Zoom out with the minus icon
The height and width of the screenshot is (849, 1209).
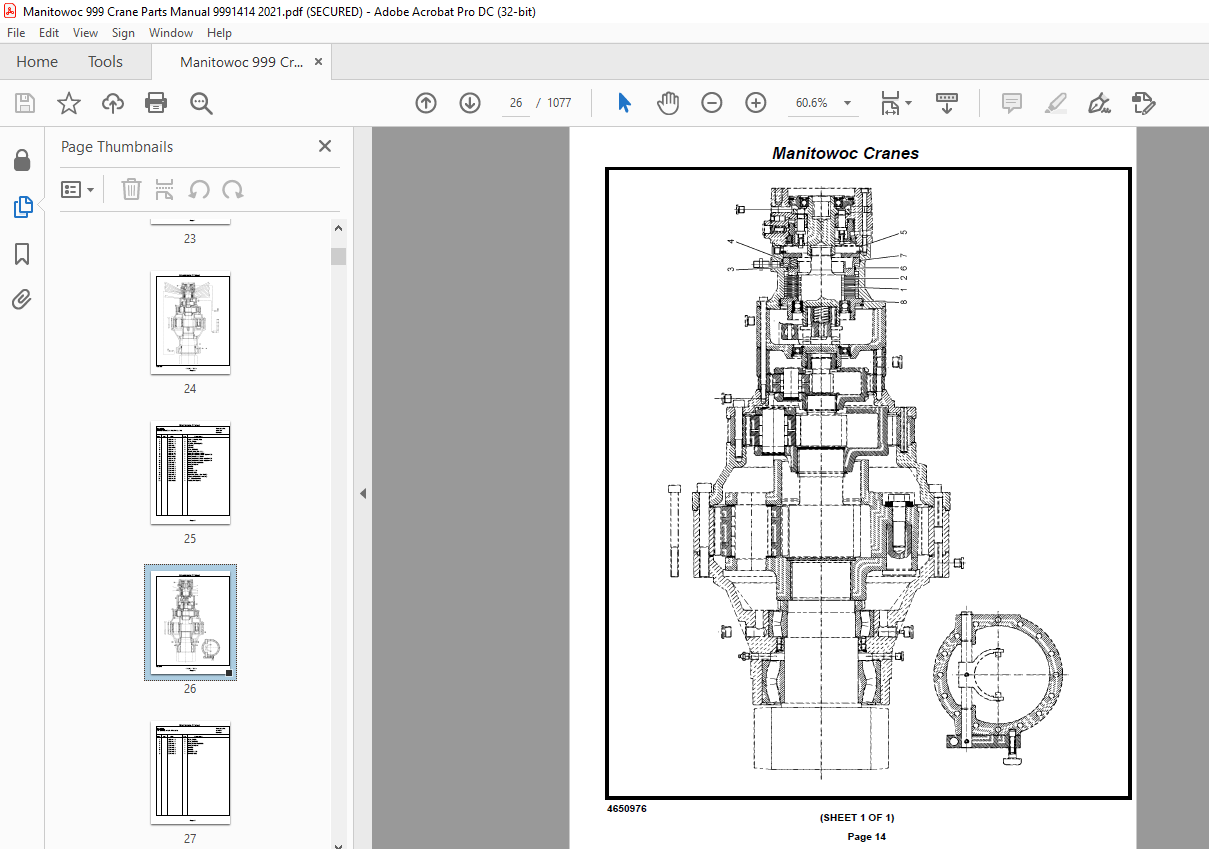[712, 103]
